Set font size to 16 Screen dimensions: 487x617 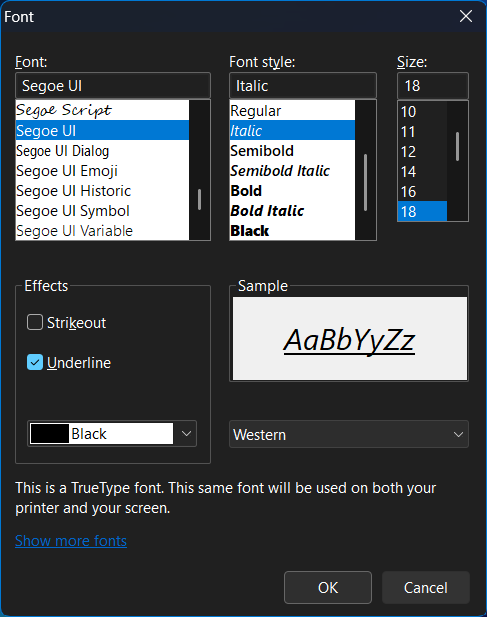(422, 192)
